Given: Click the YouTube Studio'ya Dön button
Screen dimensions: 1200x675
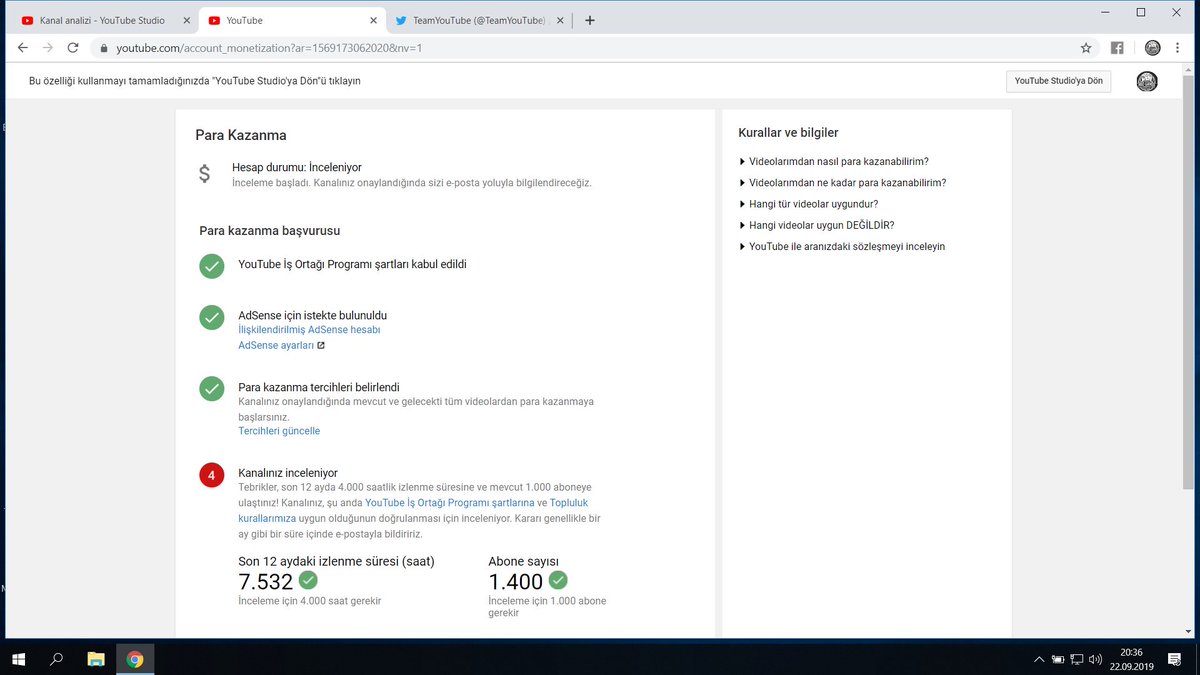Looking at the screenshot, I should click(1058, 82).
